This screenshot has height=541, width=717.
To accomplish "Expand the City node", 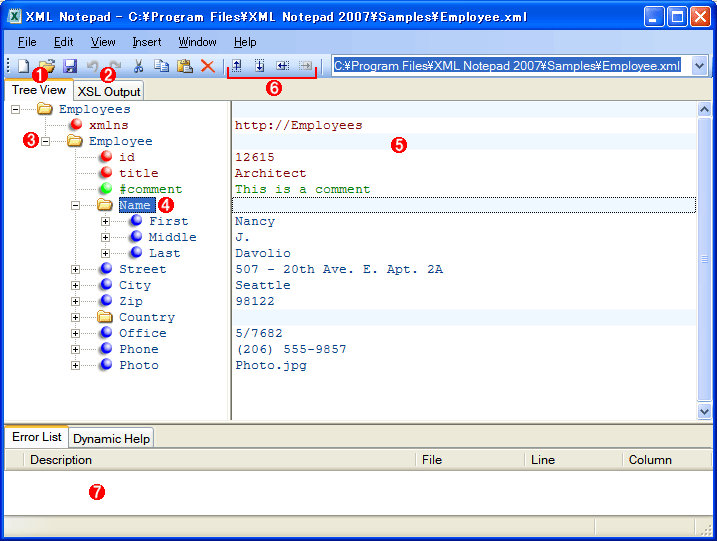I will [75, 285].
